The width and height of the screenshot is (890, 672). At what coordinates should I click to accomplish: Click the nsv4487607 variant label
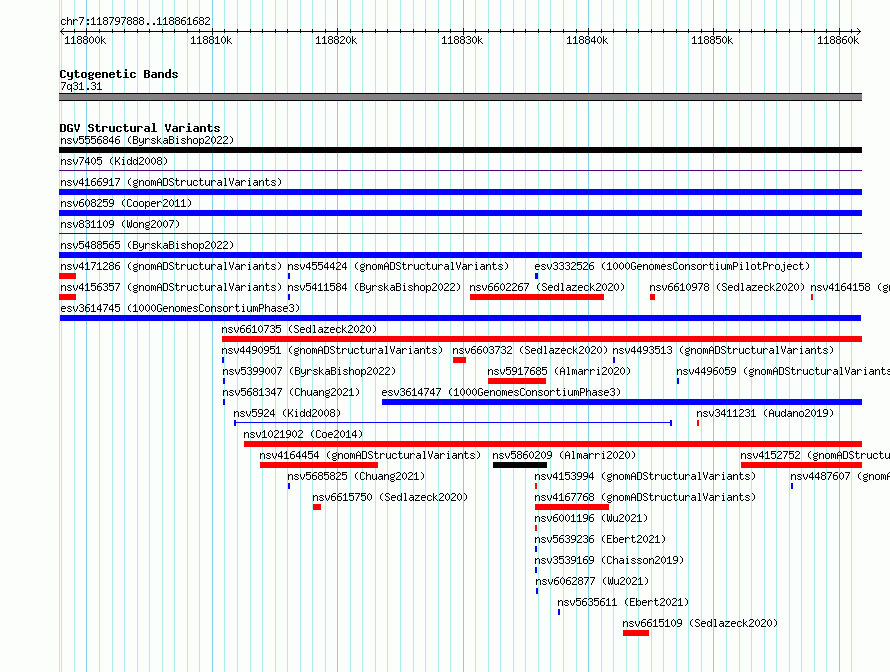click(x=840, y=476)
